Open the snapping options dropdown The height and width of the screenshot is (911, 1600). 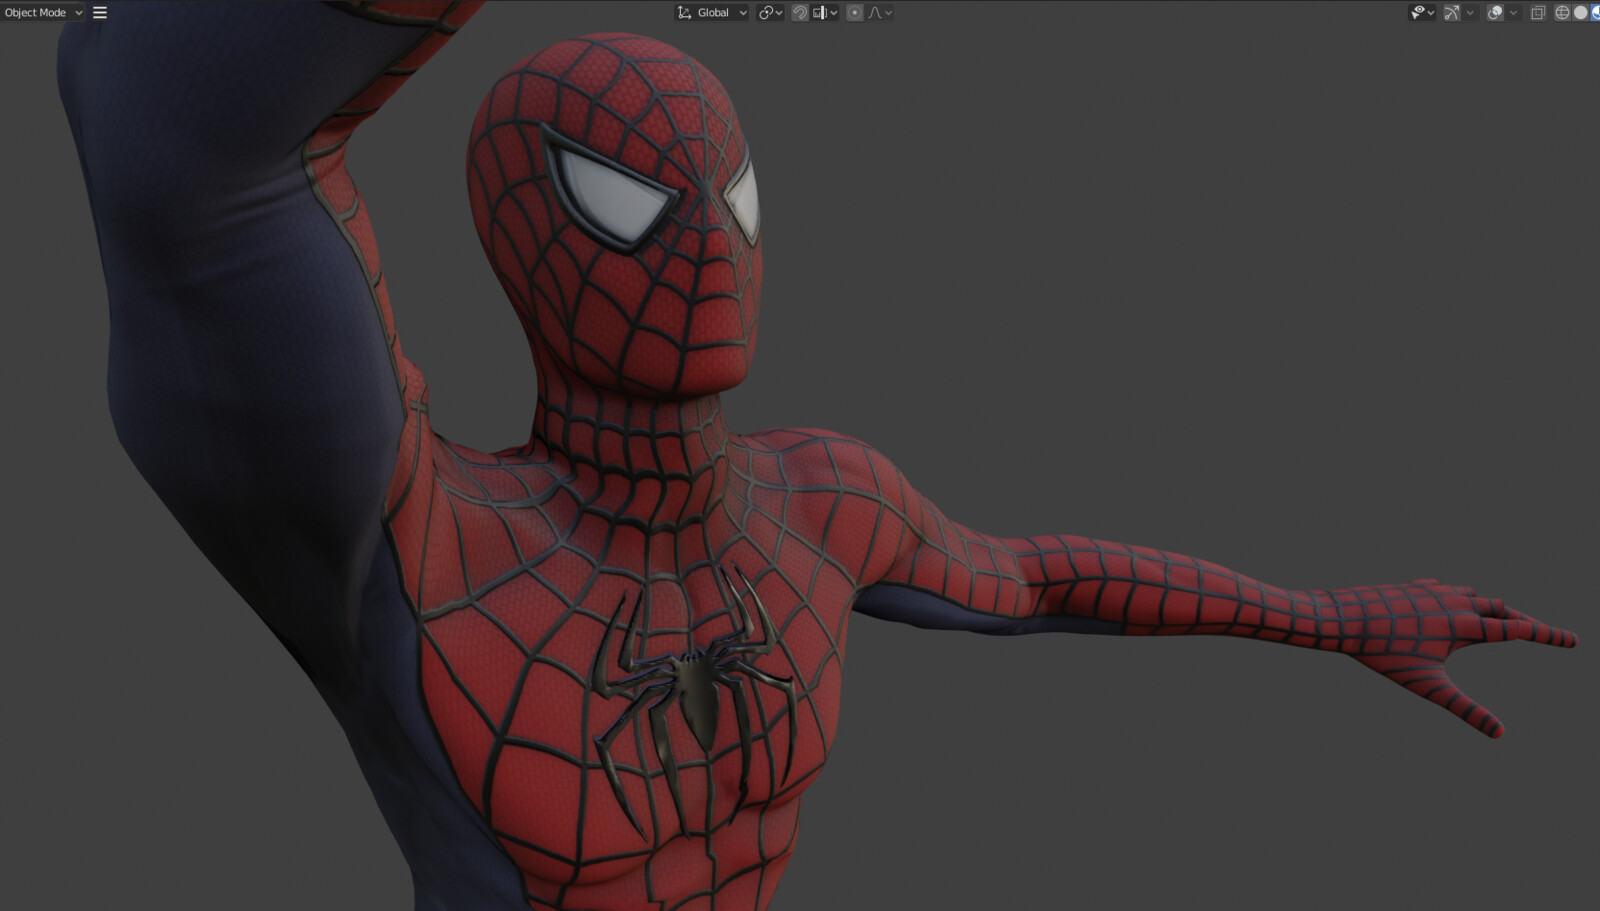[x=826, y=13]
